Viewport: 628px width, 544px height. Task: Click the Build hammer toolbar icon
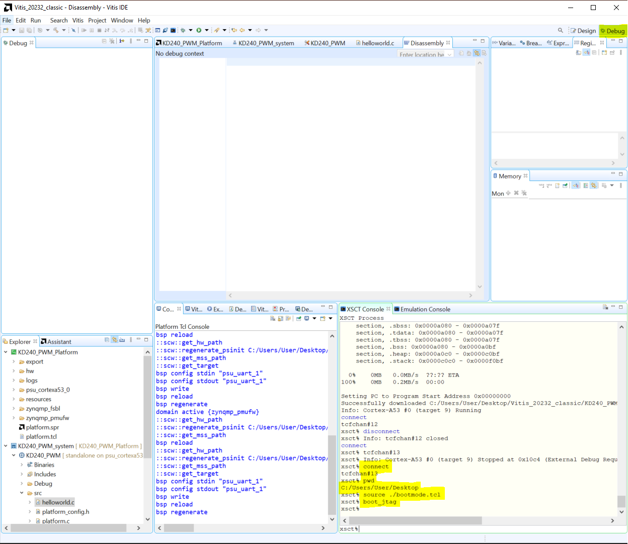(56, 30)
